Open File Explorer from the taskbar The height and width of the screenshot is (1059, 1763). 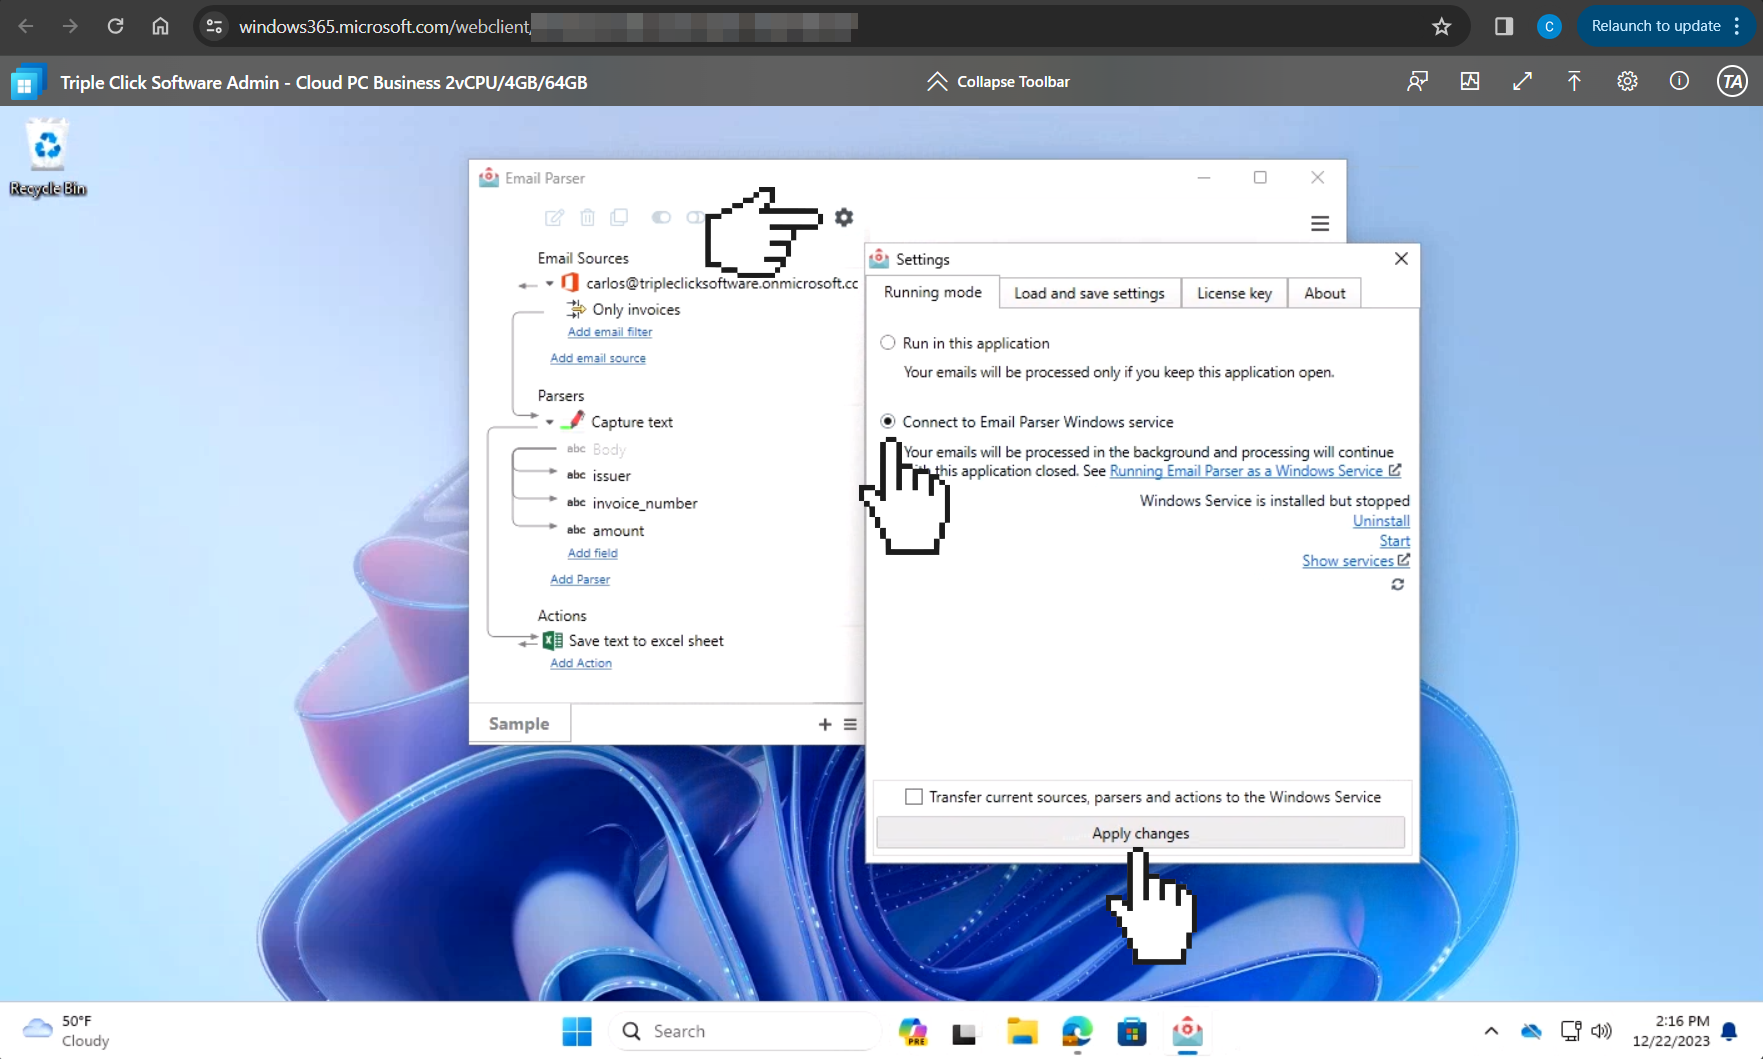(1022, 1031)
